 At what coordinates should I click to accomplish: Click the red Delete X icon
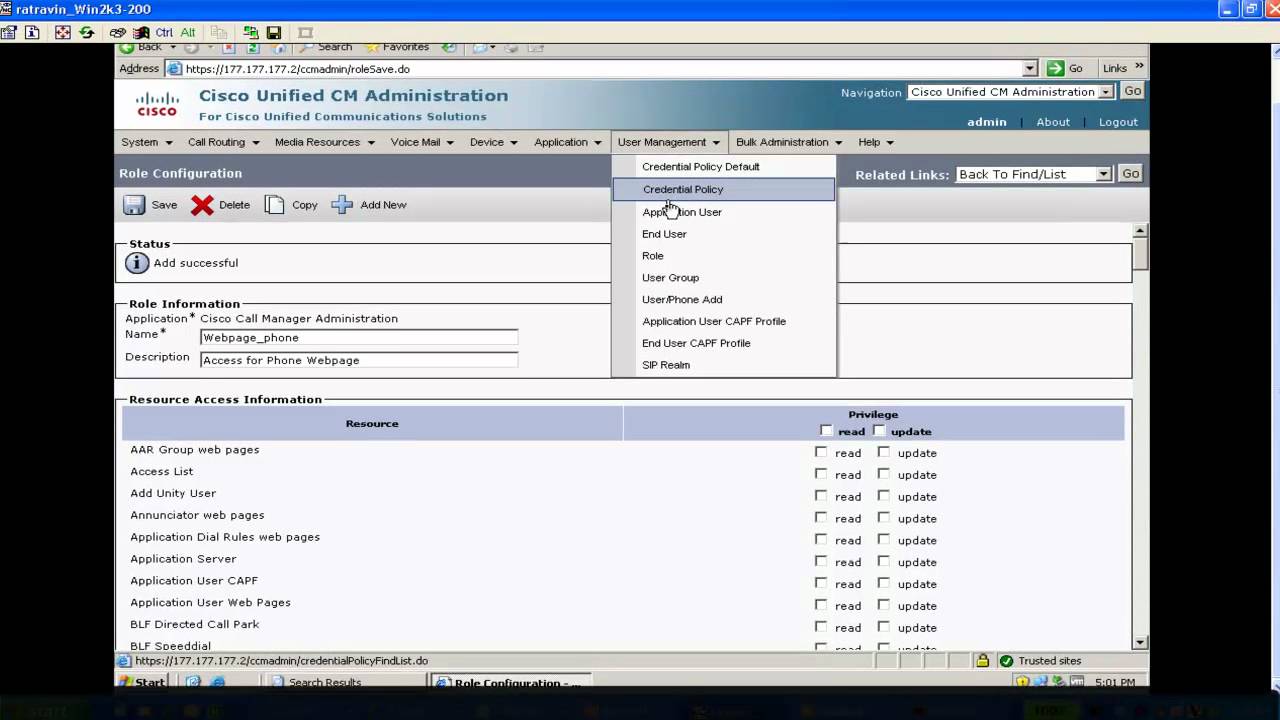(202, 205)
